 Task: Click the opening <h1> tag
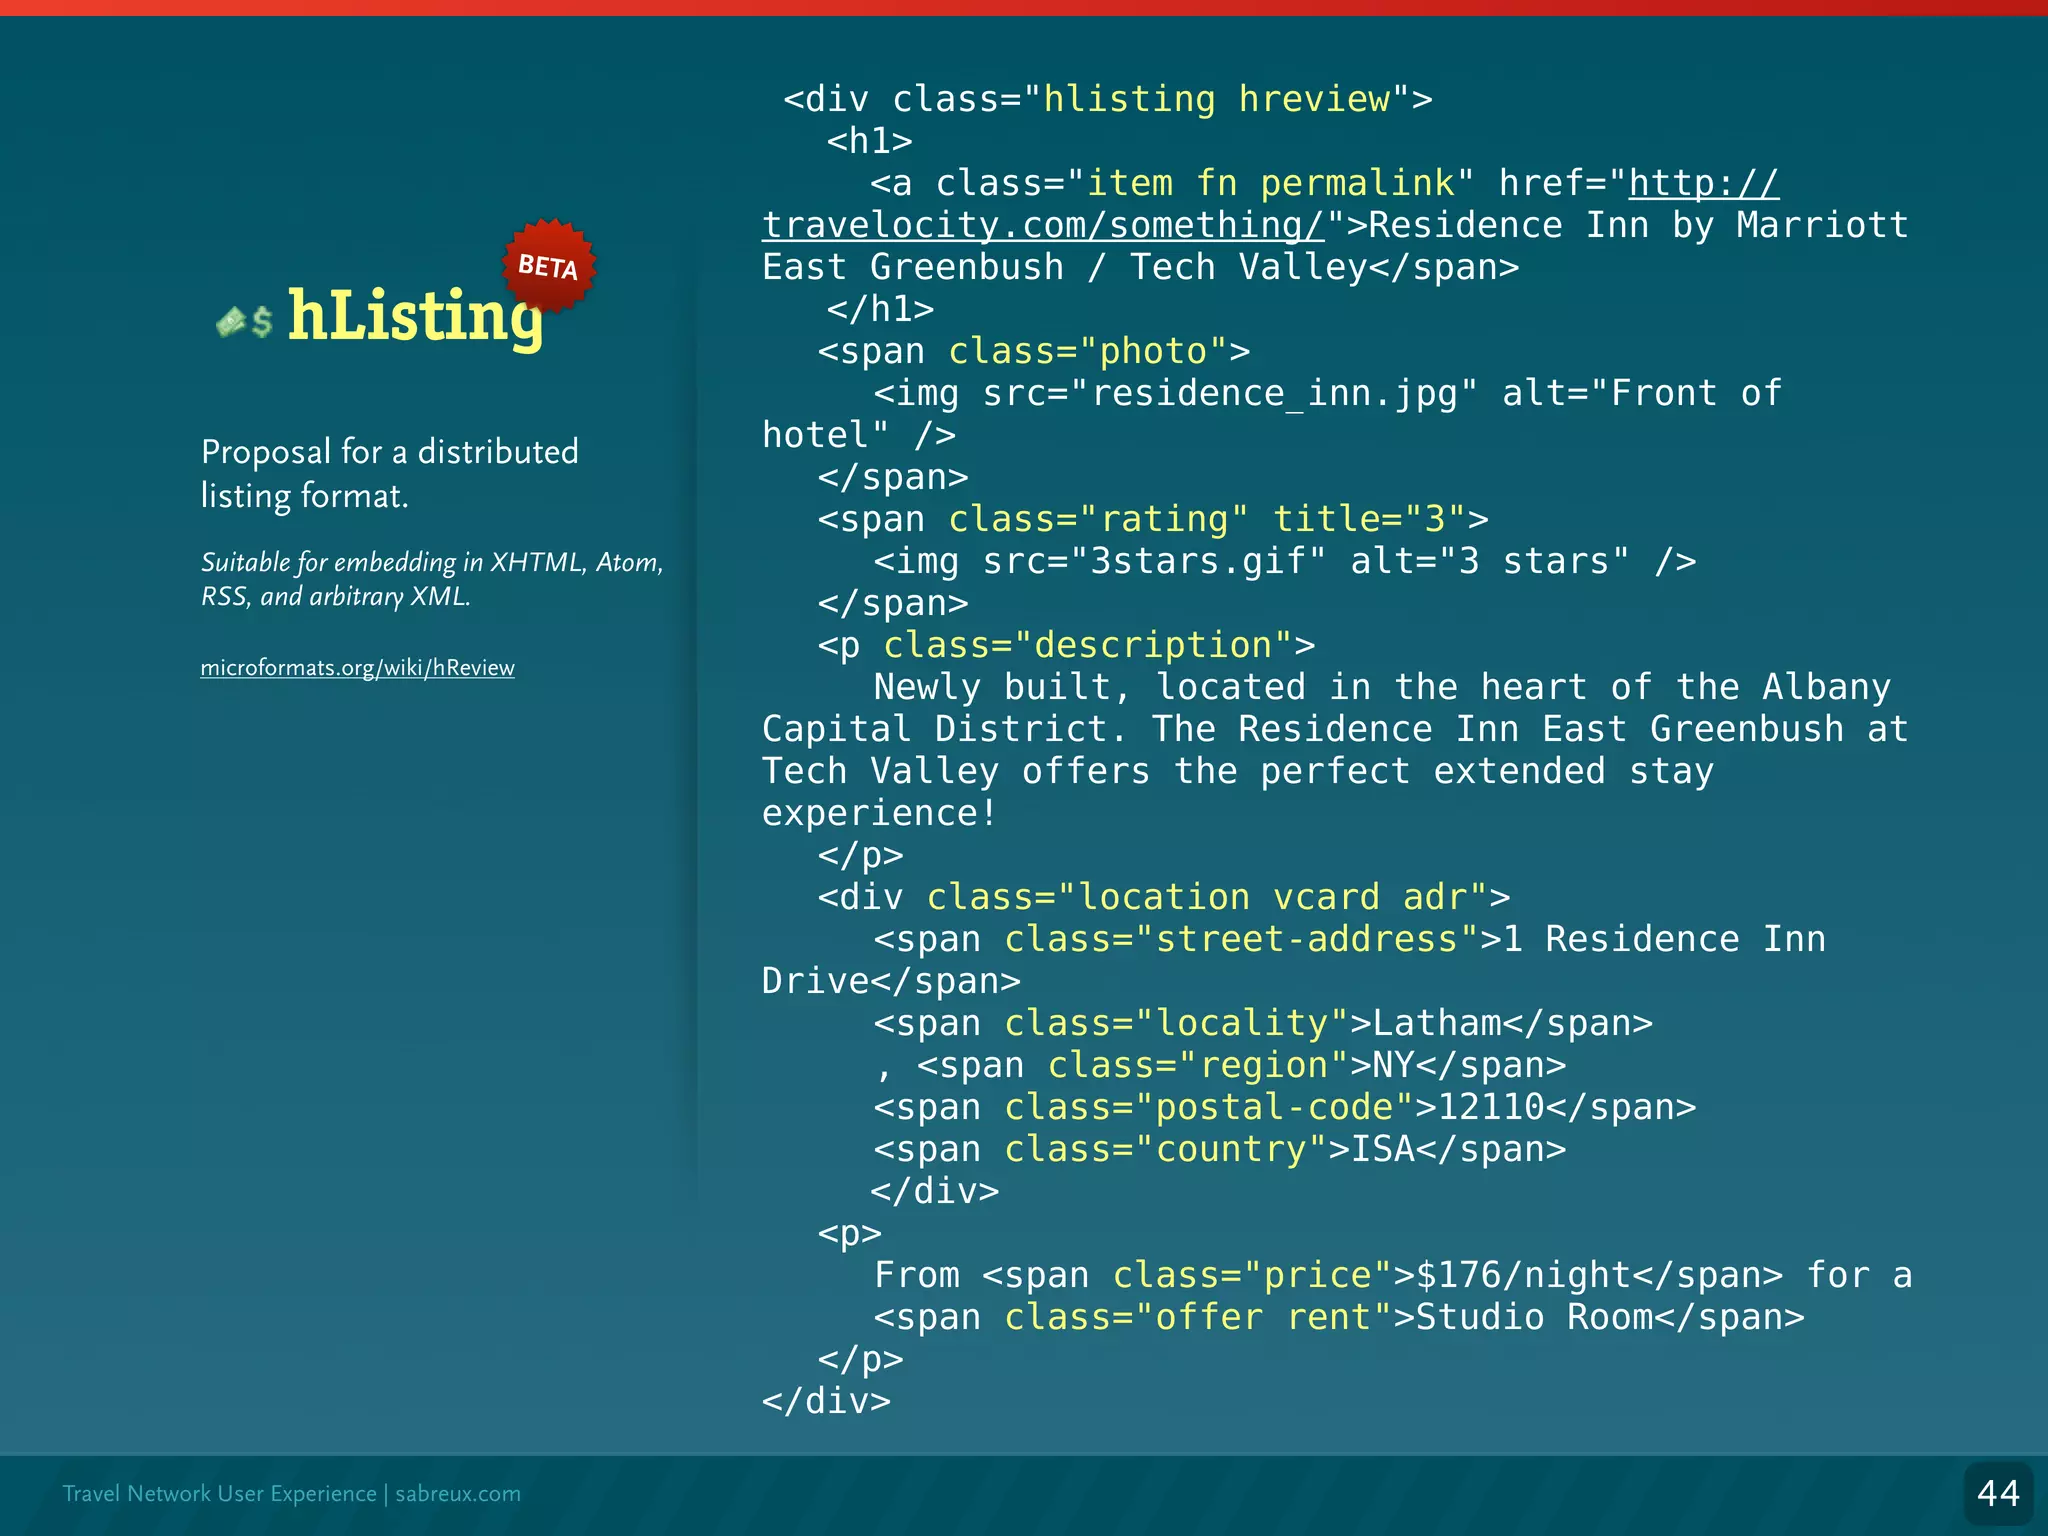pyautogui.click(x=869, y=141)
